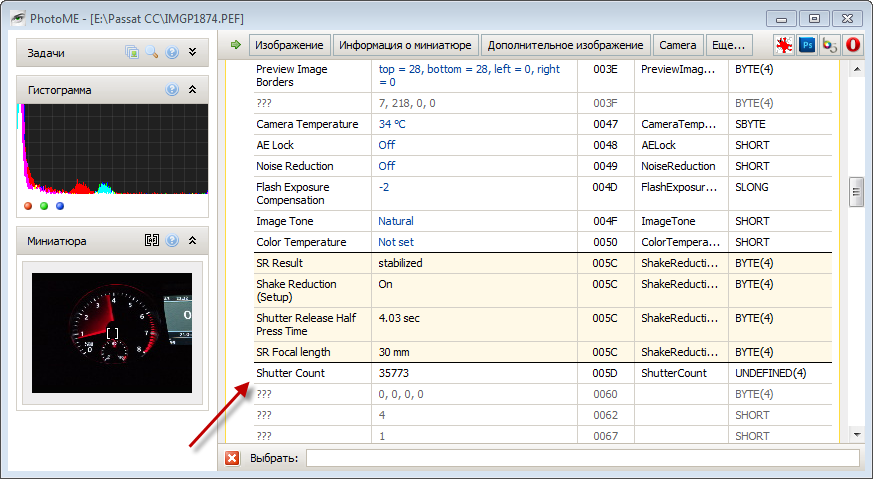
Task: Select the Preview Image Borders label
Action: 292,76
